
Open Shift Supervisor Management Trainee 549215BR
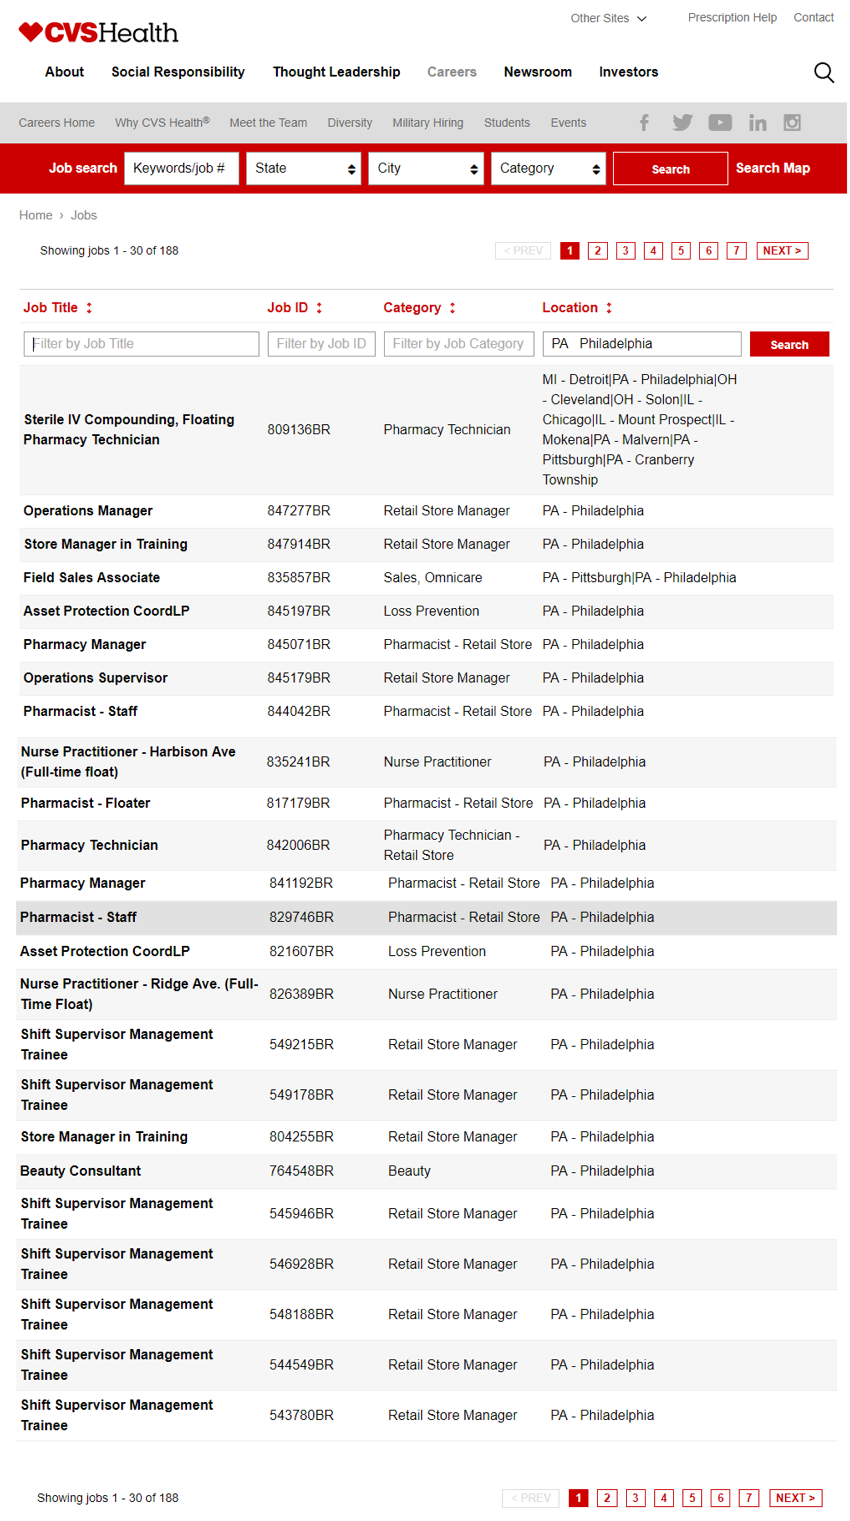(117, 1044)
